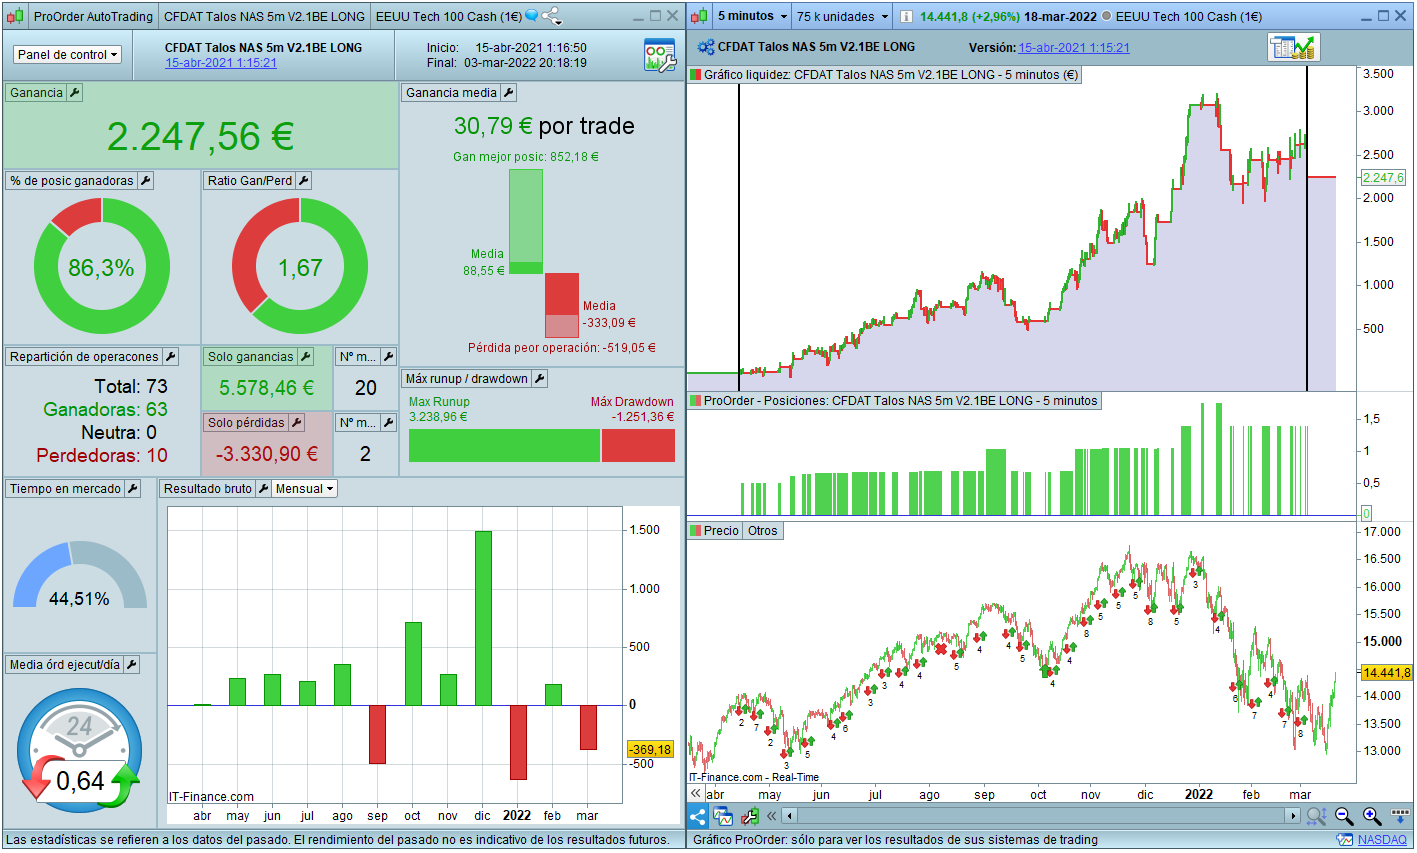Select EEUU Tech 100 Cash (1€) tab in ProOrder window
The width and height of the screenshot is (1417, 853).
[x=449, y=16]
